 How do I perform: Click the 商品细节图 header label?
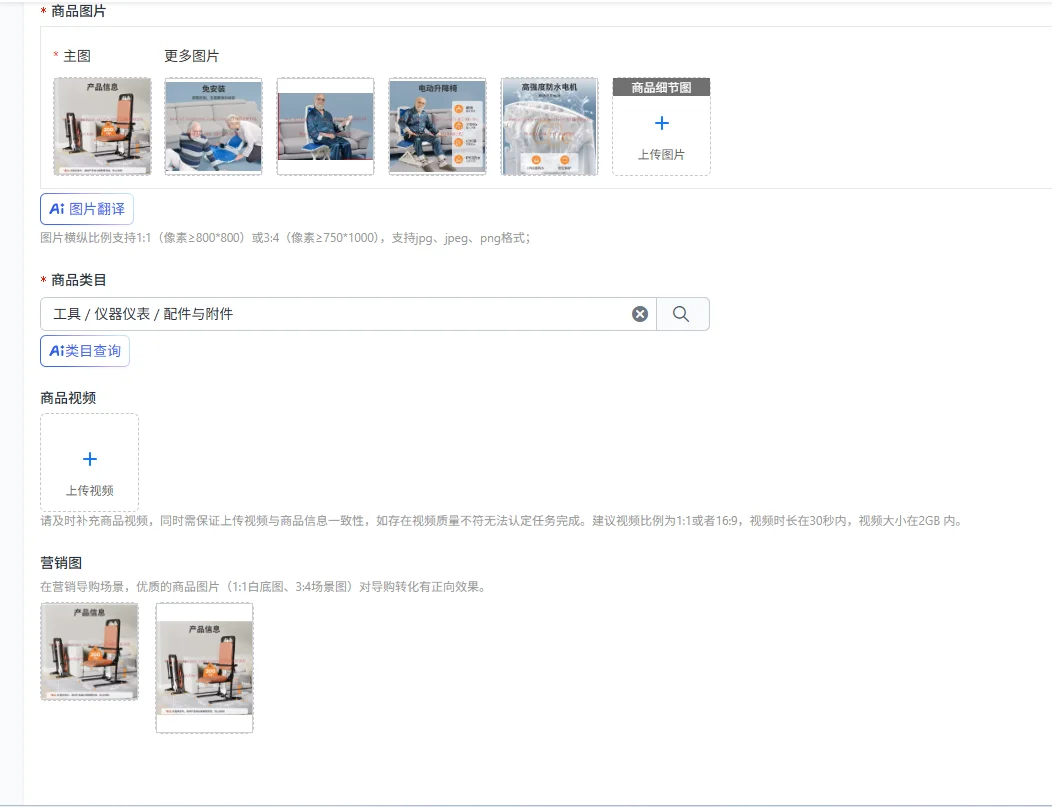[662, 87]
